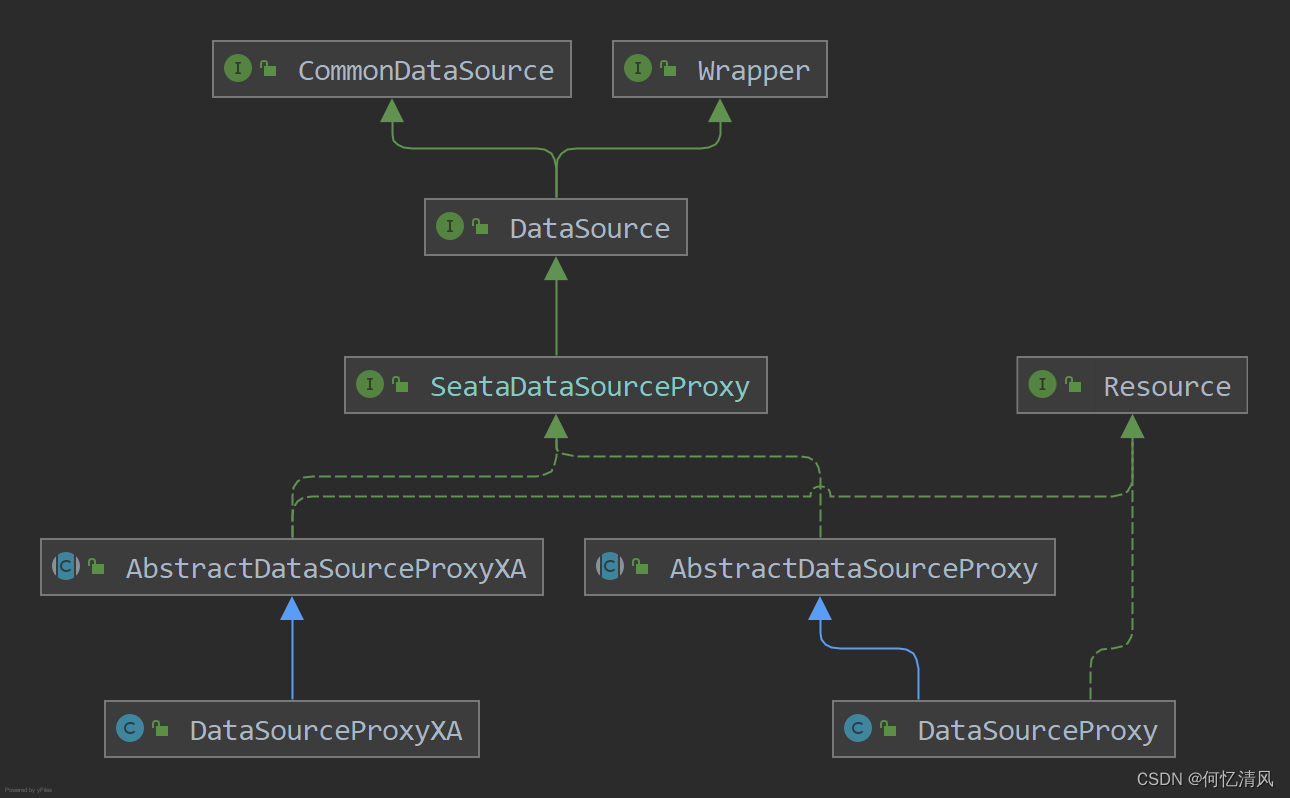Click the visibility lock icon on Wrapper

coord(668,69)
